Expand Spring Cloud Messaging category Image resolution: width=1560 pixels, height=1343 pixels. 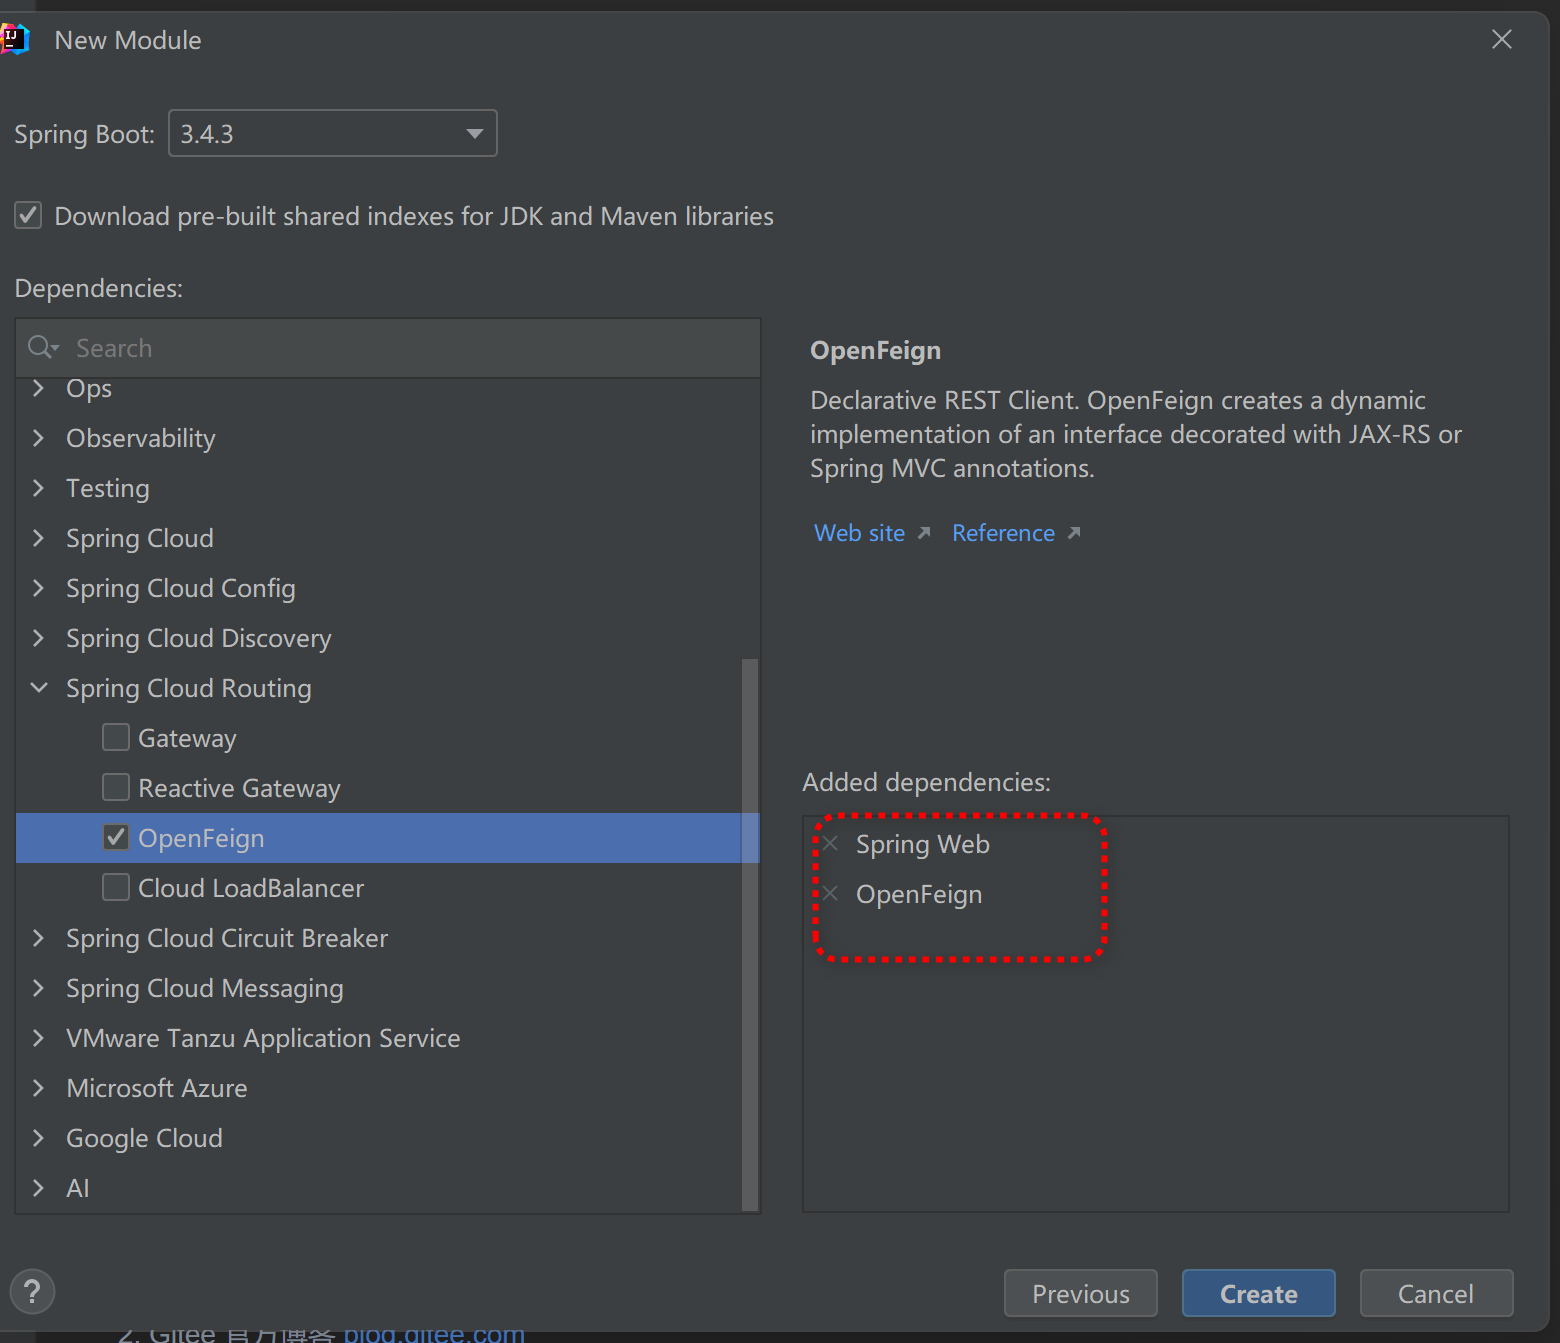click(39, 988)
